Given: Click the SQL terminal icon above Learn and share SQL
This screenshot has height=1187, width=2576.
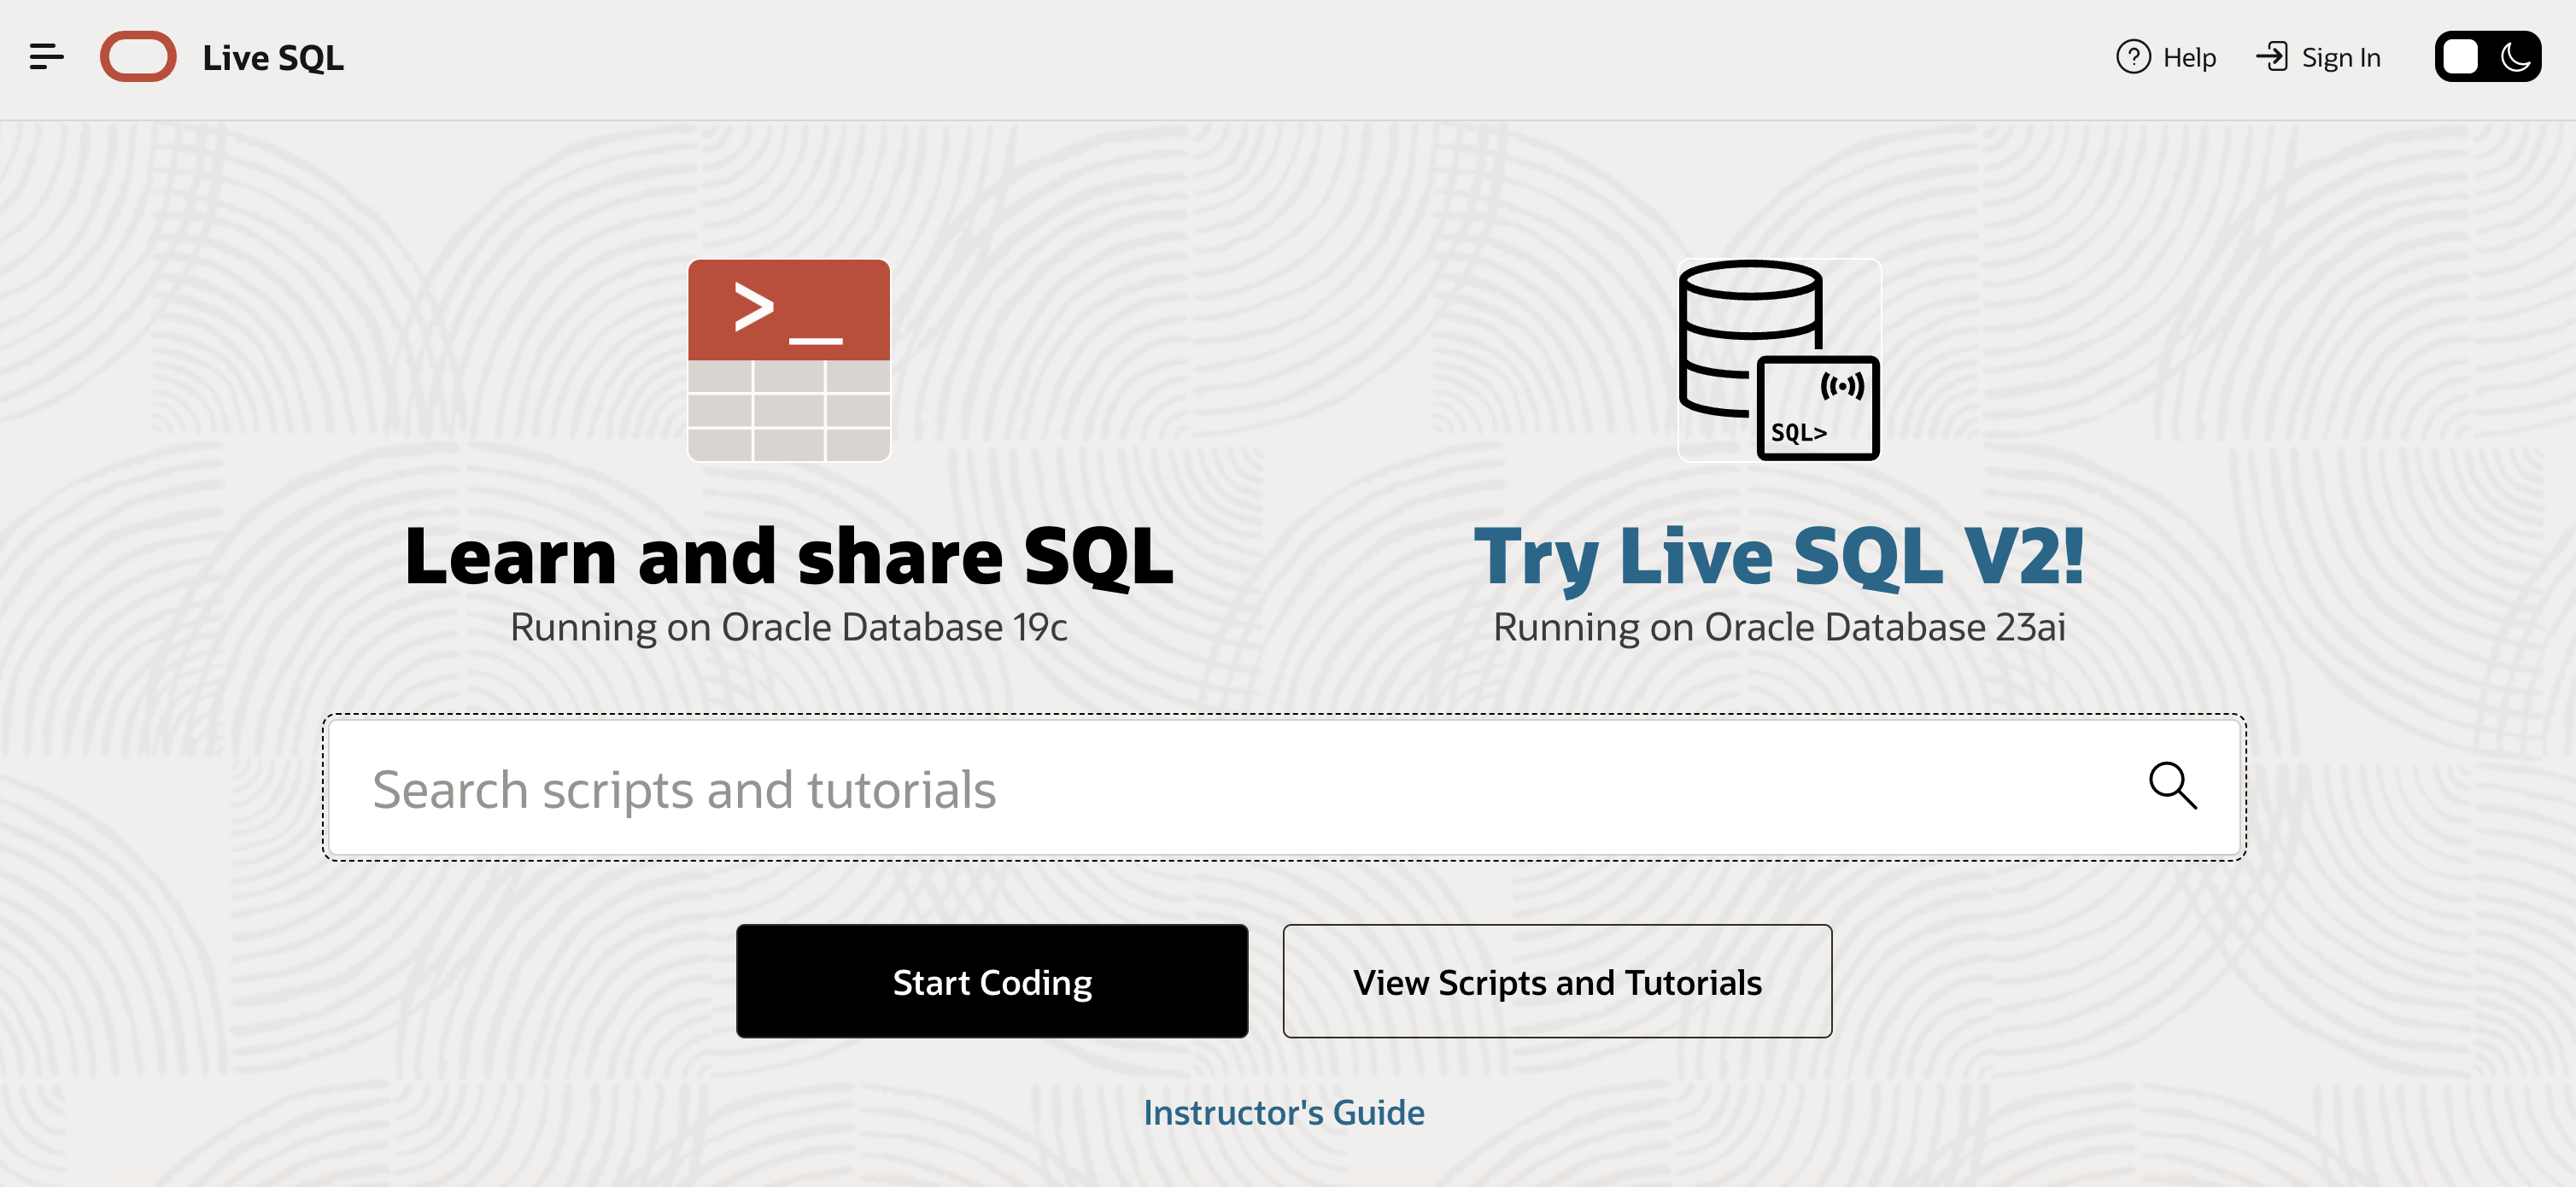Looking at the screenshot, I should pyautogui.click(x=788, y=360).
